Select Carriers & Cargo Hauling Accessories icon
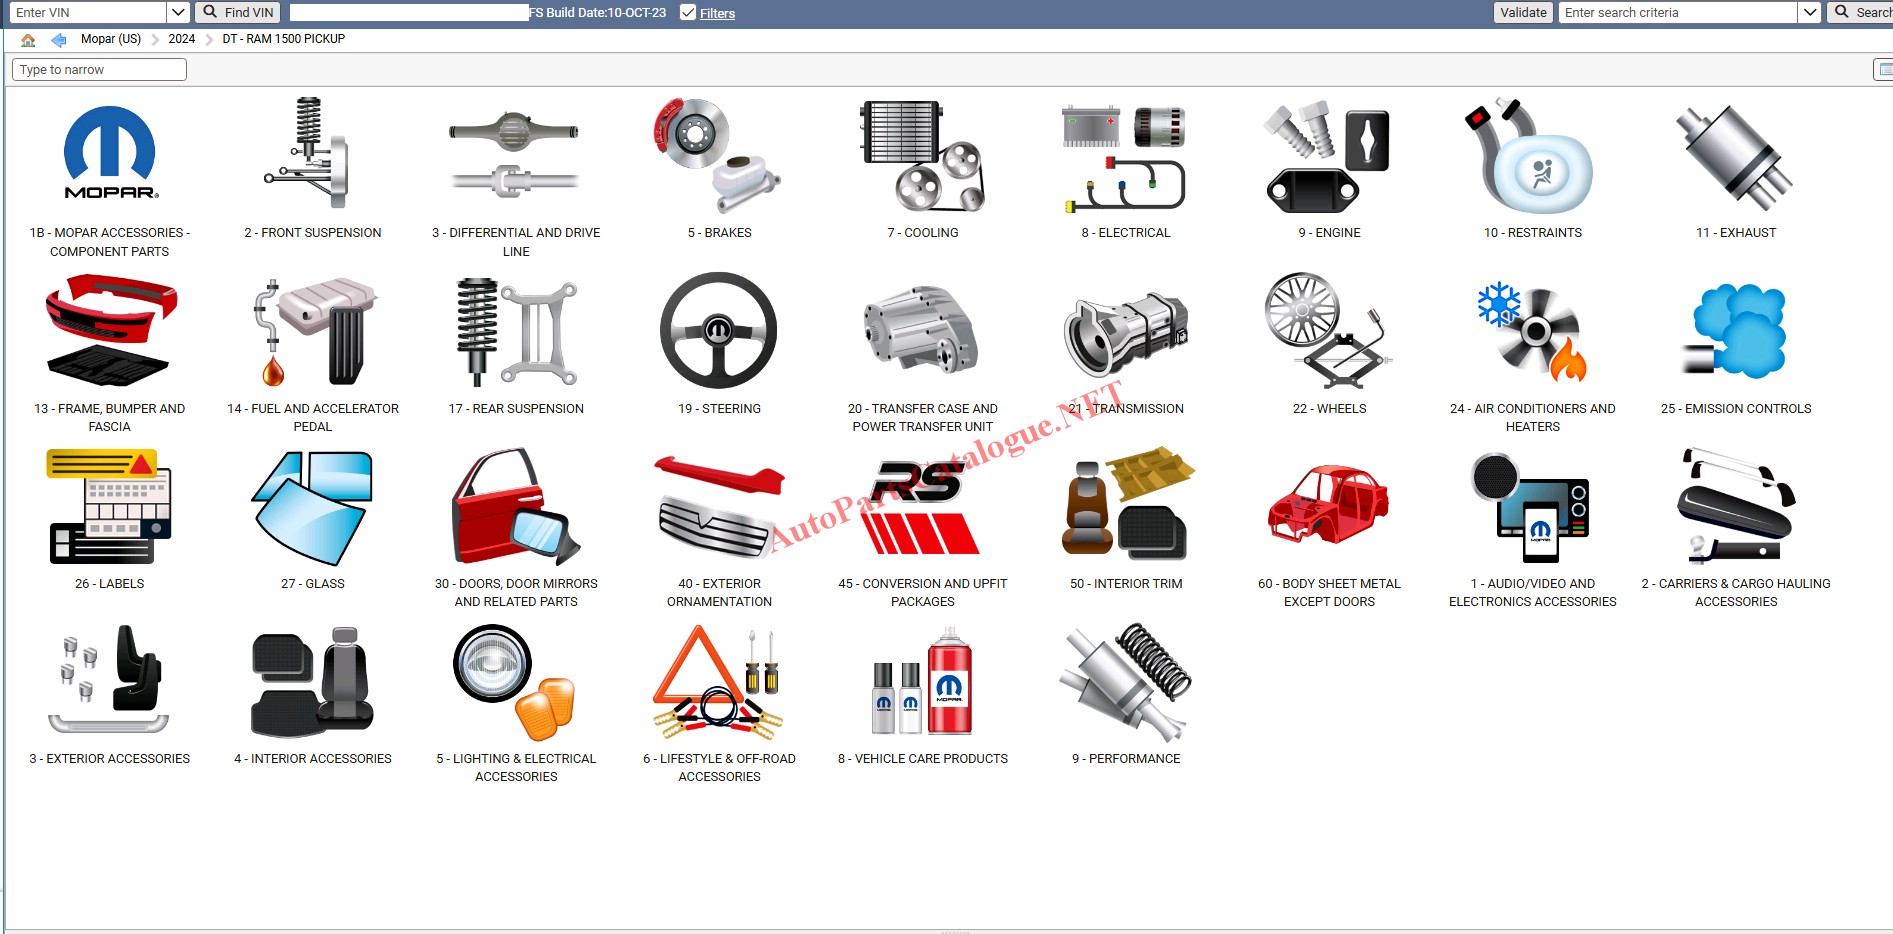This screenshot has width=1893, height=934. point(1737,505)
